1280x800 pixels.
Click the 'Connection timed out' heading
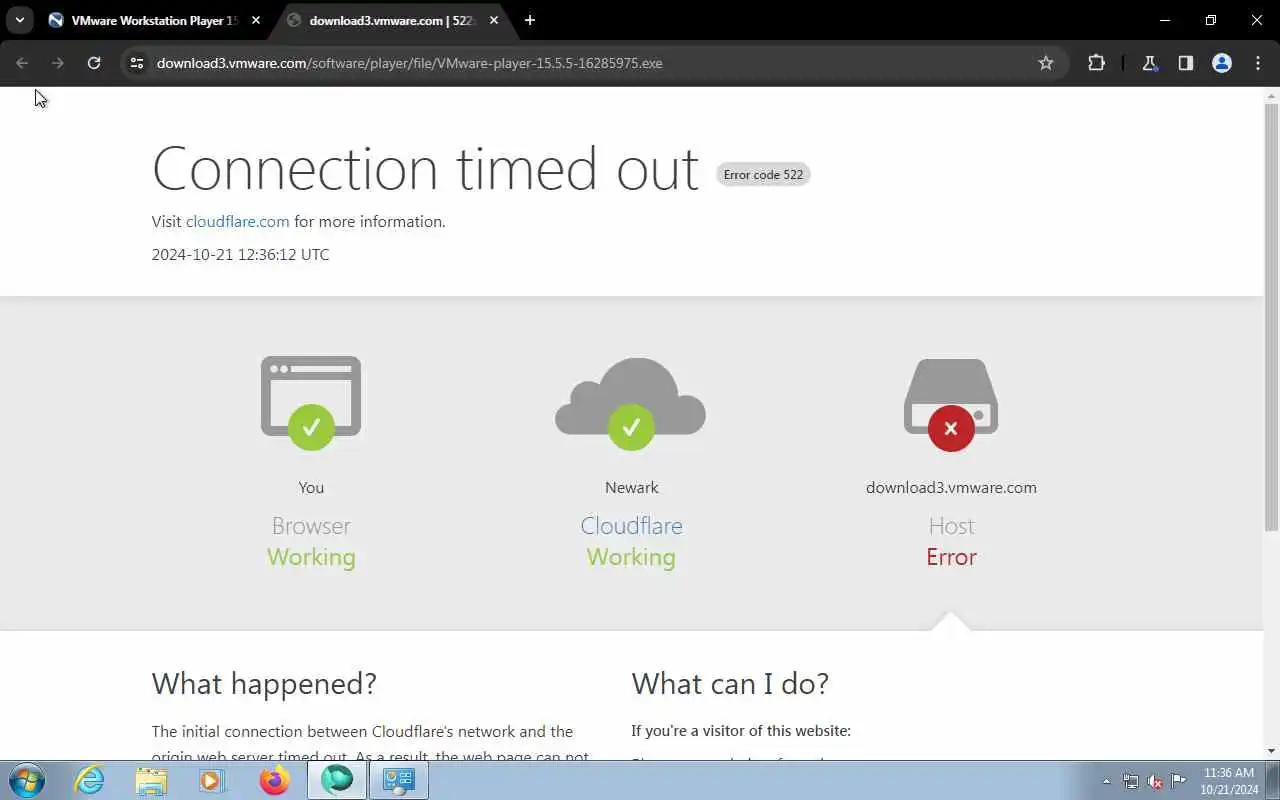coord(425,168)
